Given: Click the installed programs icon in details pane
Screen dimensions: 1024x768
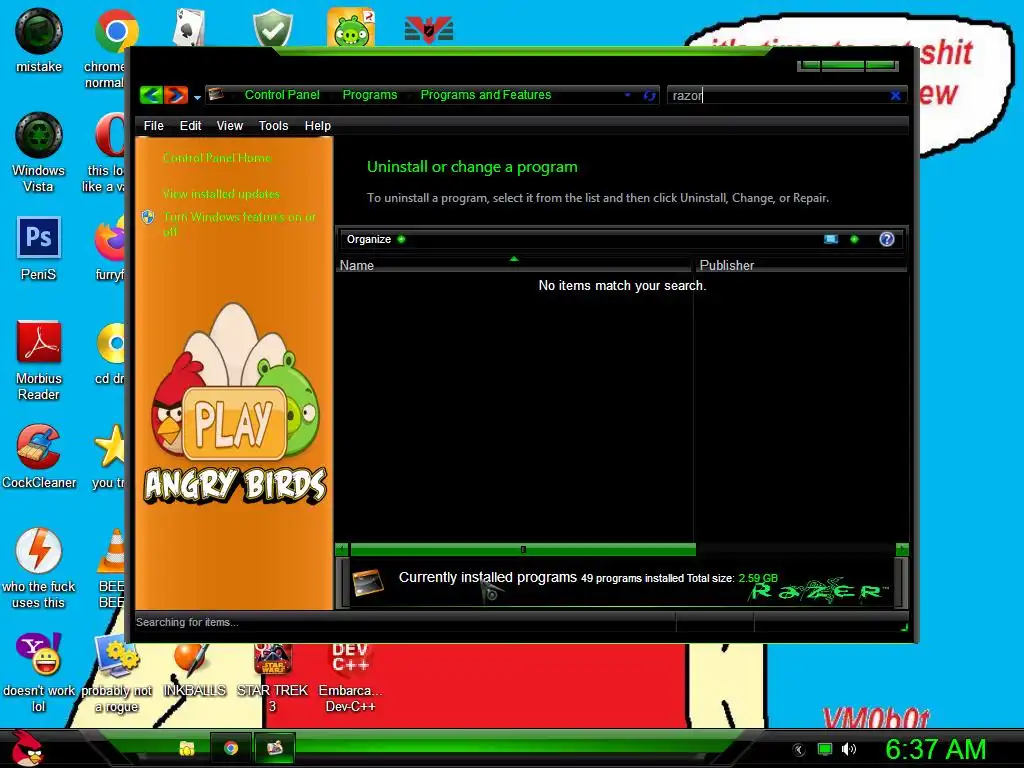Looking at the screenshot, I should pos(368,581).
